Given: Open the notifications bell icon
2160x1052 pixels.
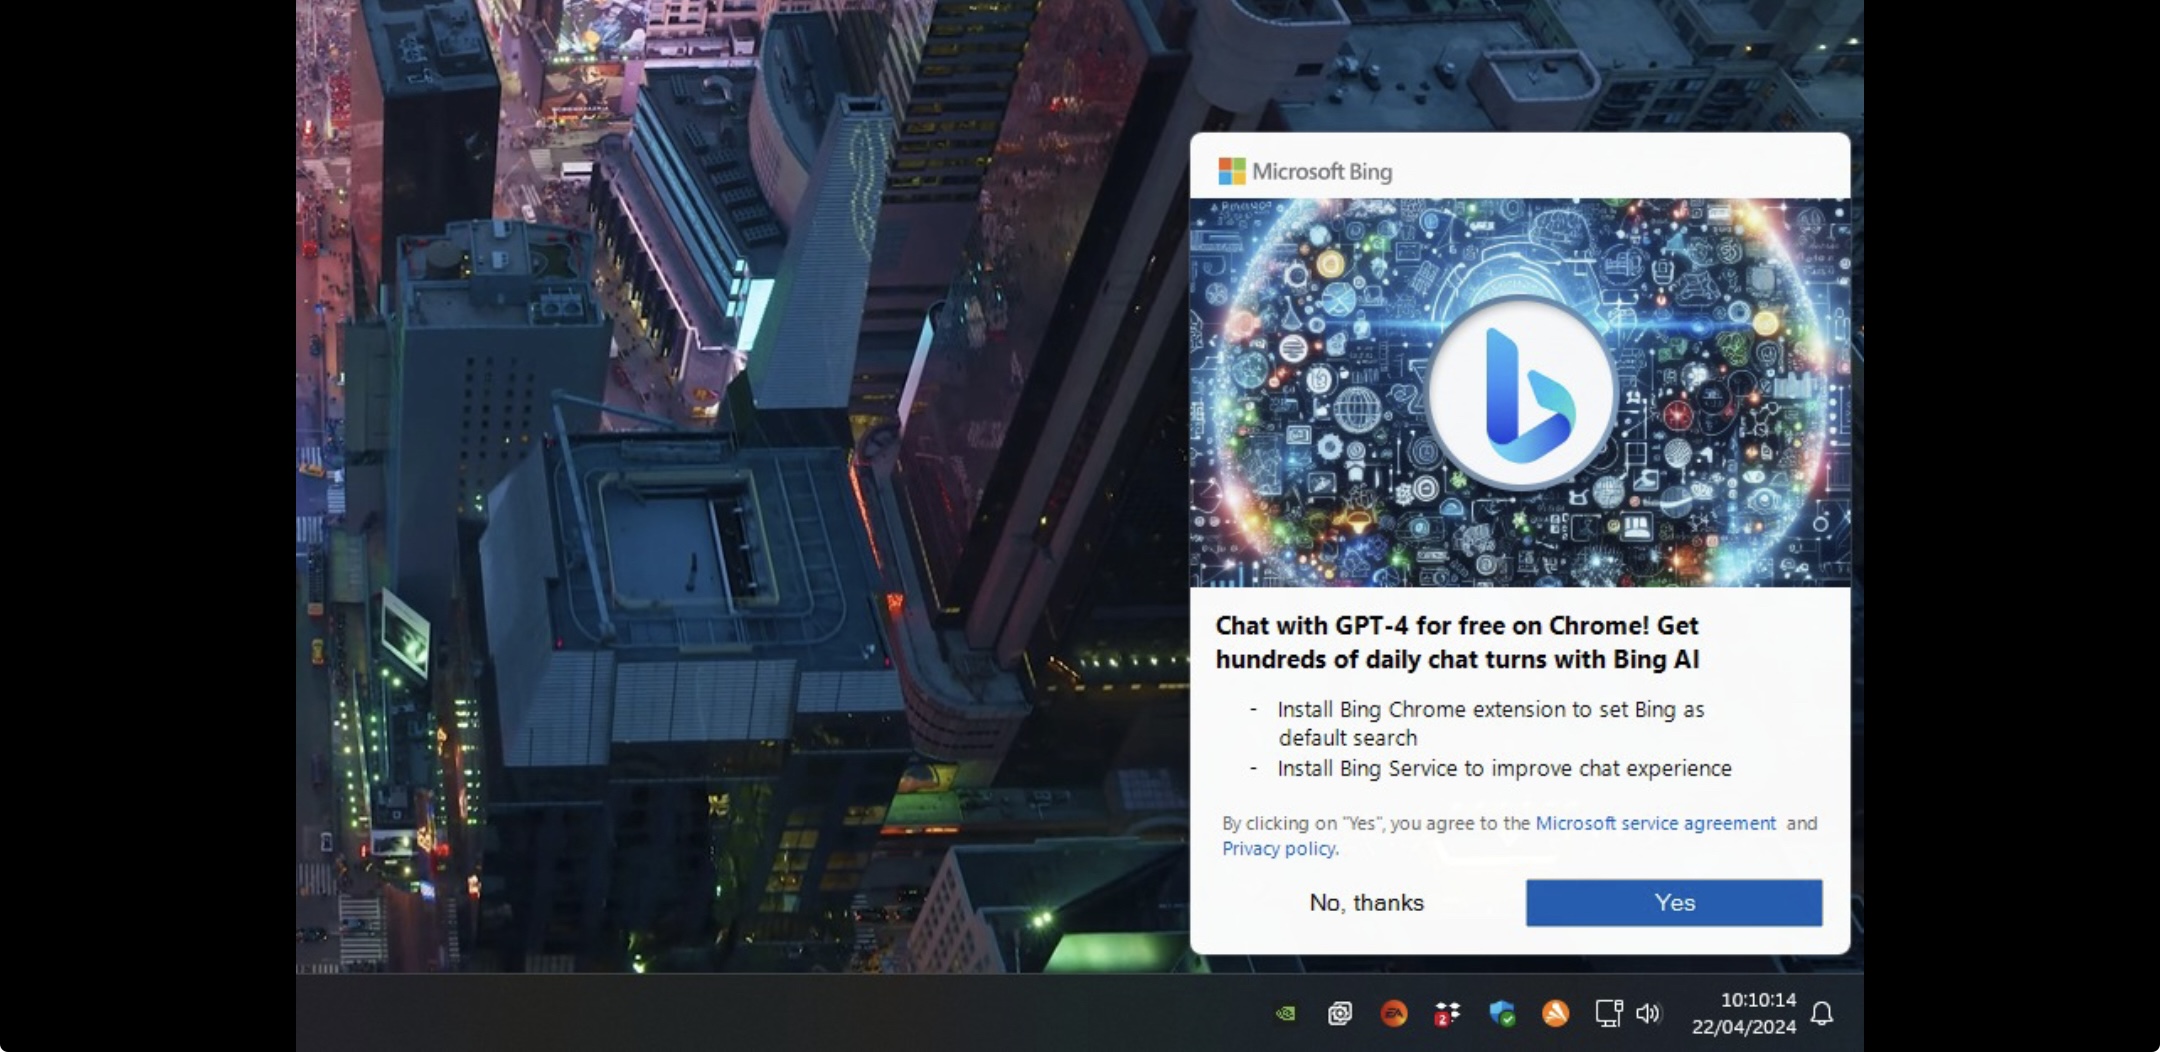Looking at the screenshot, I should (x=1822, y=1013).
